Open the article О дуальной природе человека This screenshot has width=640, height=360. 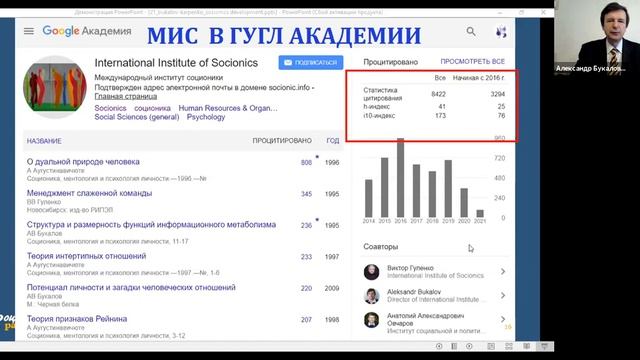click(x=83, y=162)
